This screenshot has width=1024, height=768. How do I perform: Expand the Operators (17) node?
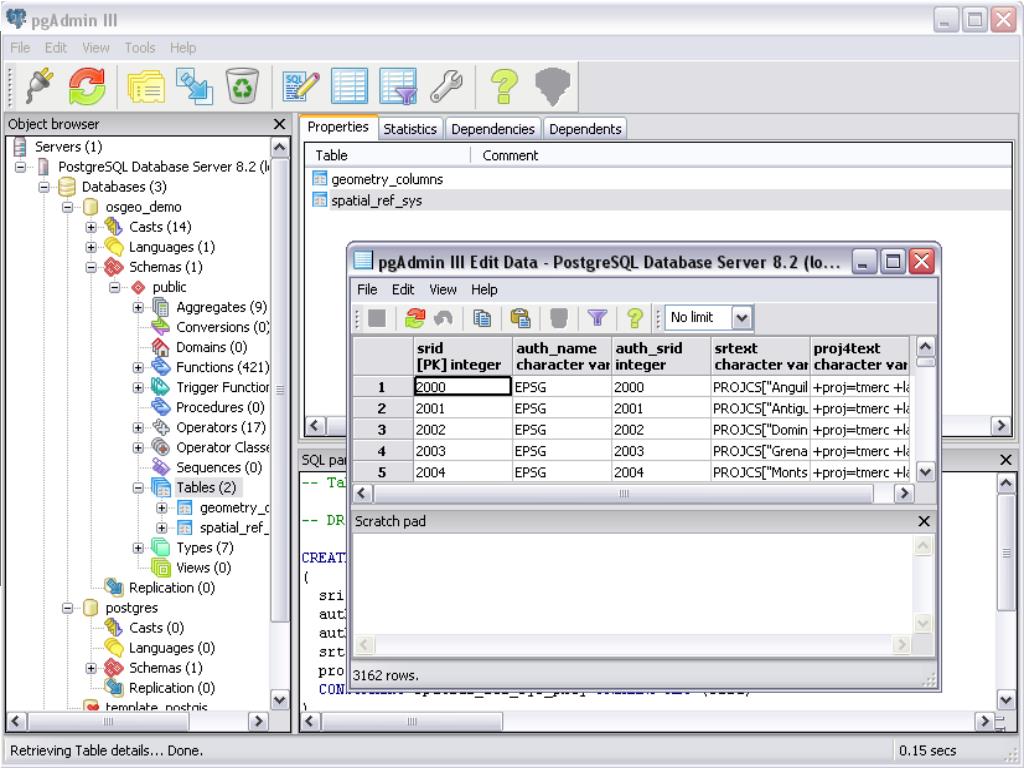(138, 428)
